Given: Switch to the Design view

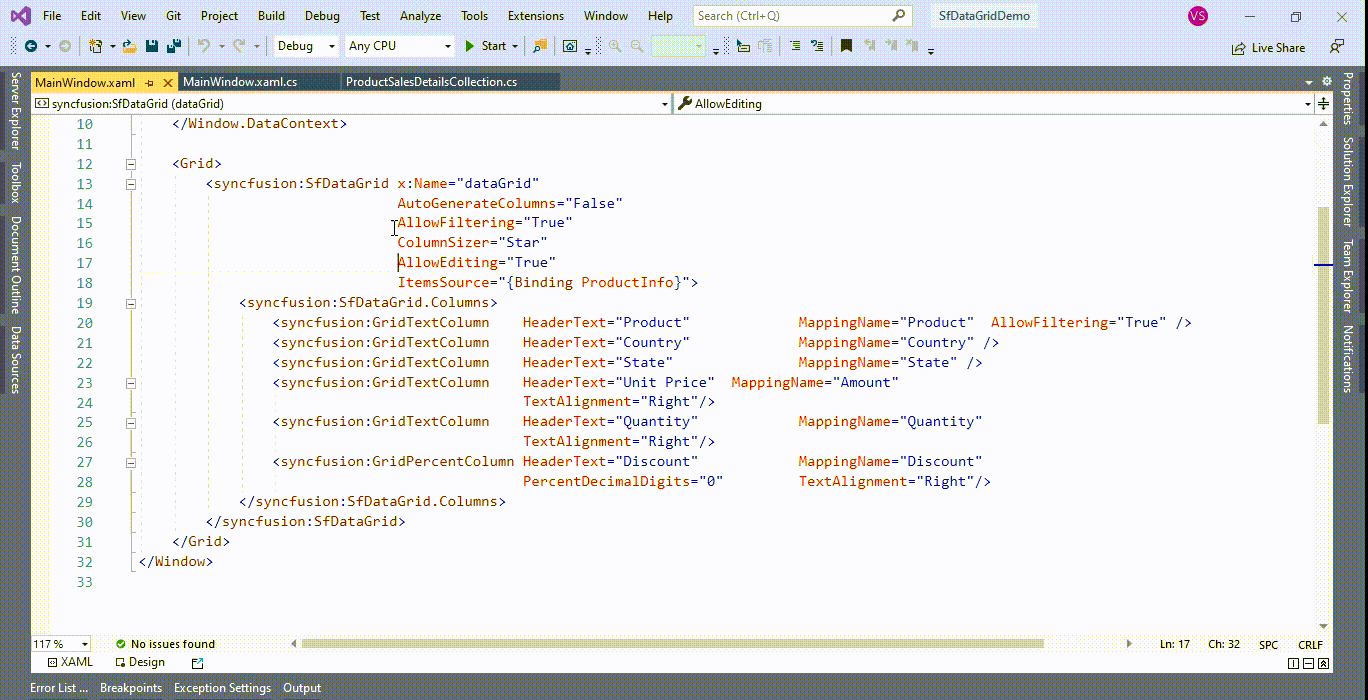Looking at the screenshot, I should (x=146, y=662).
